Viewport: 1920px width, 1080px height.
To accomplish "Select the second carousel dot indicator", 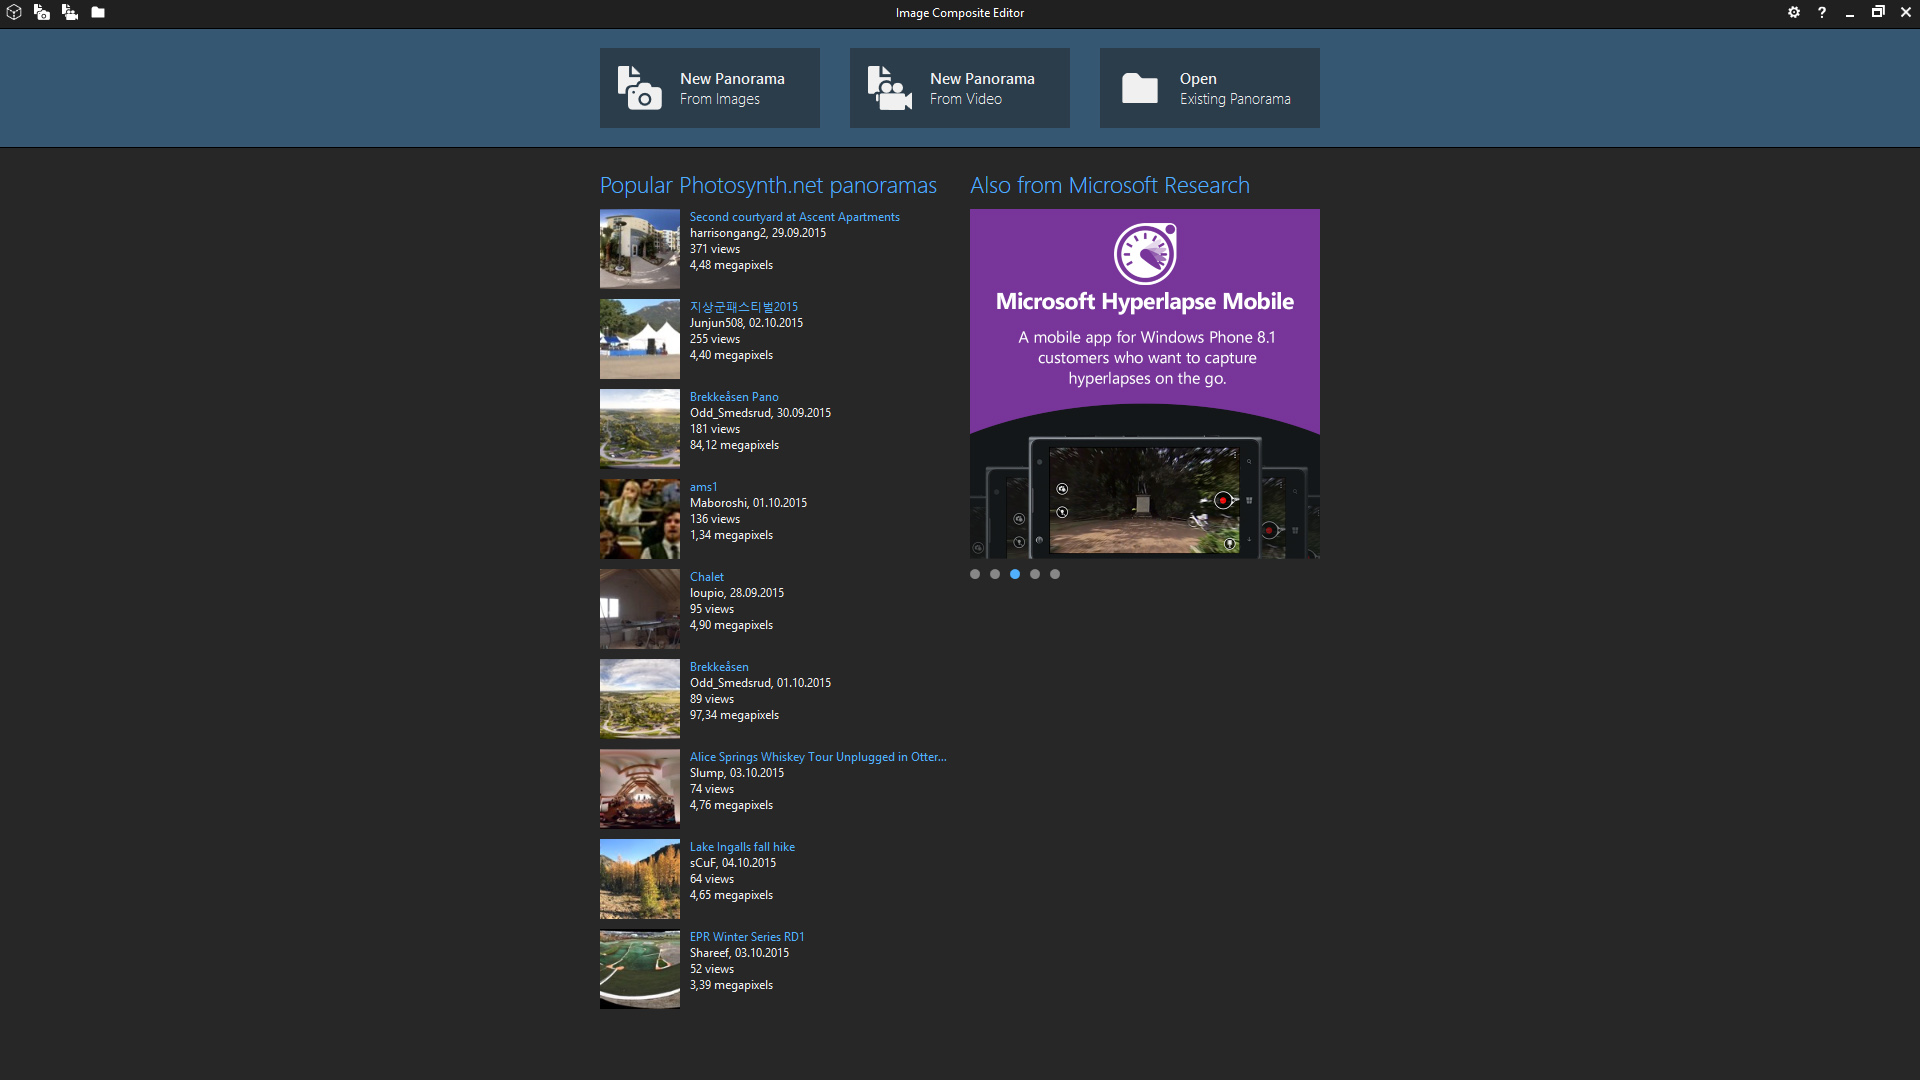I will (995, 574).
